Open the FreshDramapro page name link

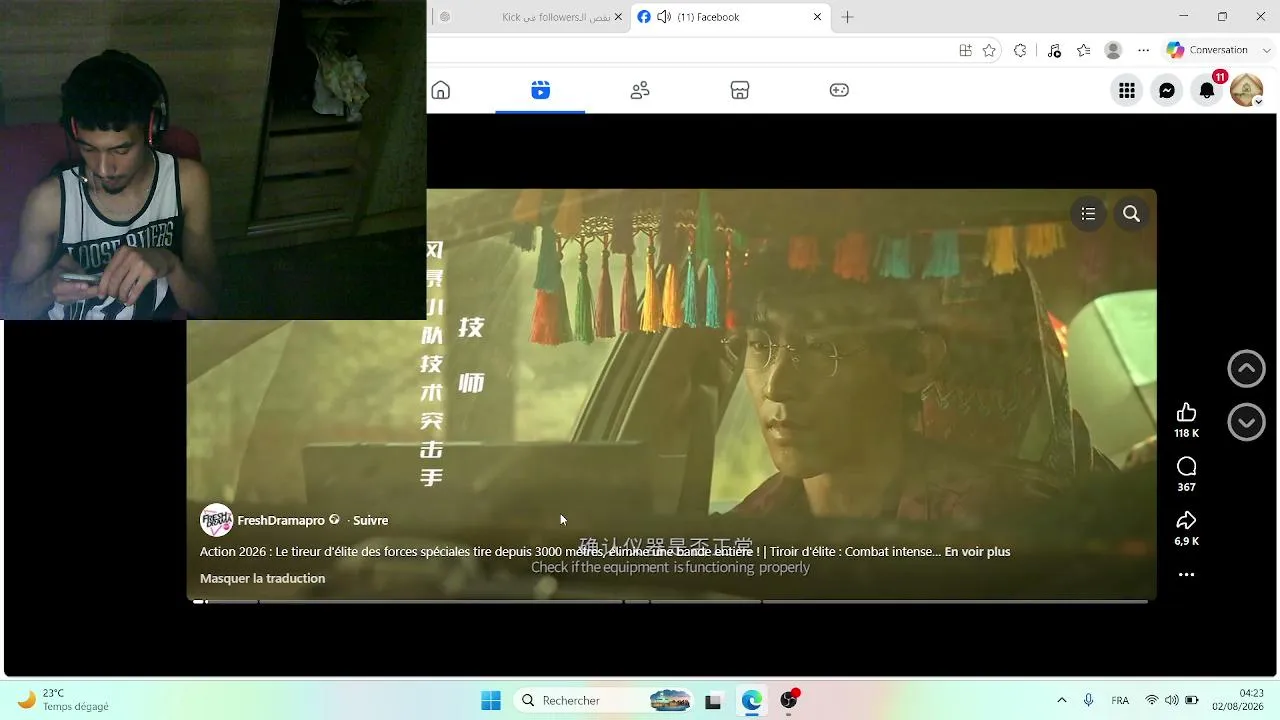point(281,521)
